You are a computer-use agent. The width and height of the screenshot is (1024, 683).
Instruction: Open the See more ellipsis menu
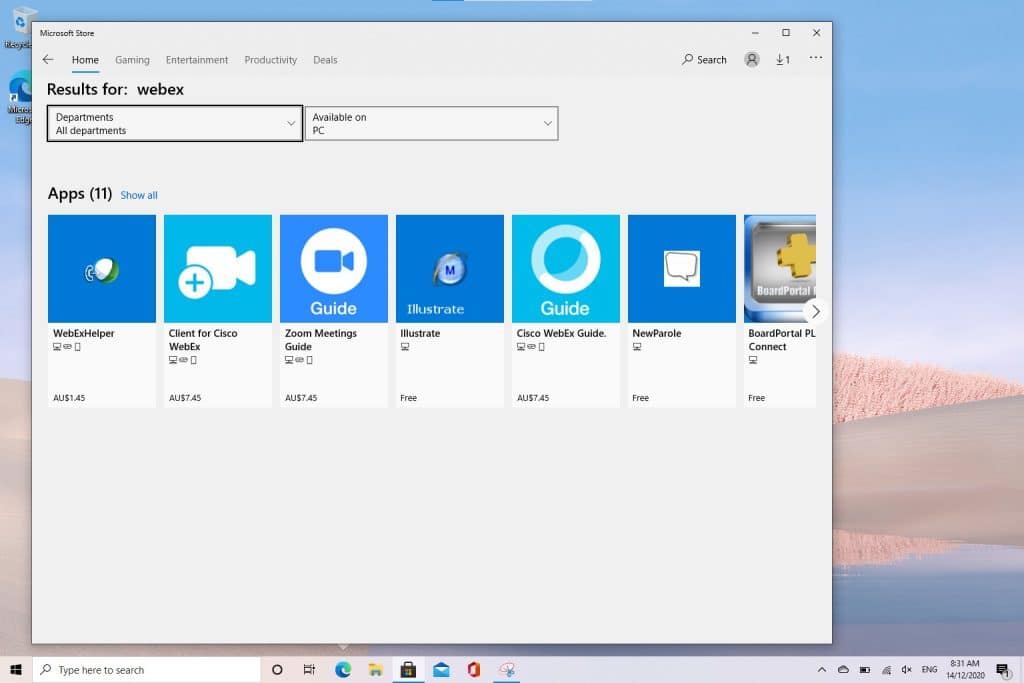tap(815, 59)
